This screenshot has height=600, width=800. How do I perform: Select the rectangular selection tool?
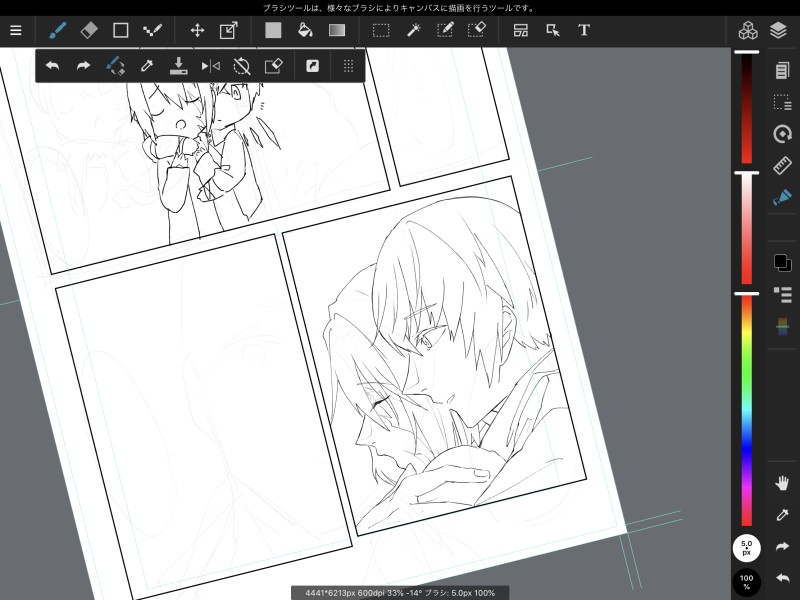381,31
